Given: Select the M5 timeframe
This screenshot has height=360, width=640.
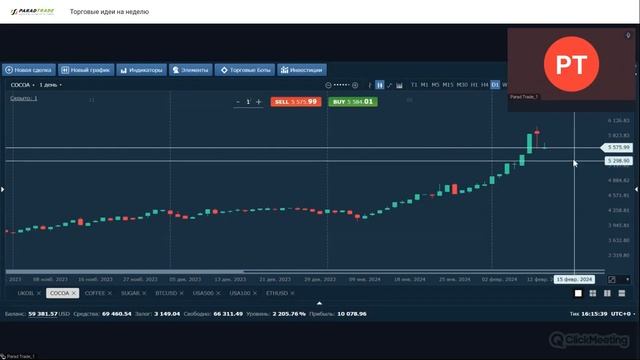Looking at the screenshot, I should pos(435,84).
